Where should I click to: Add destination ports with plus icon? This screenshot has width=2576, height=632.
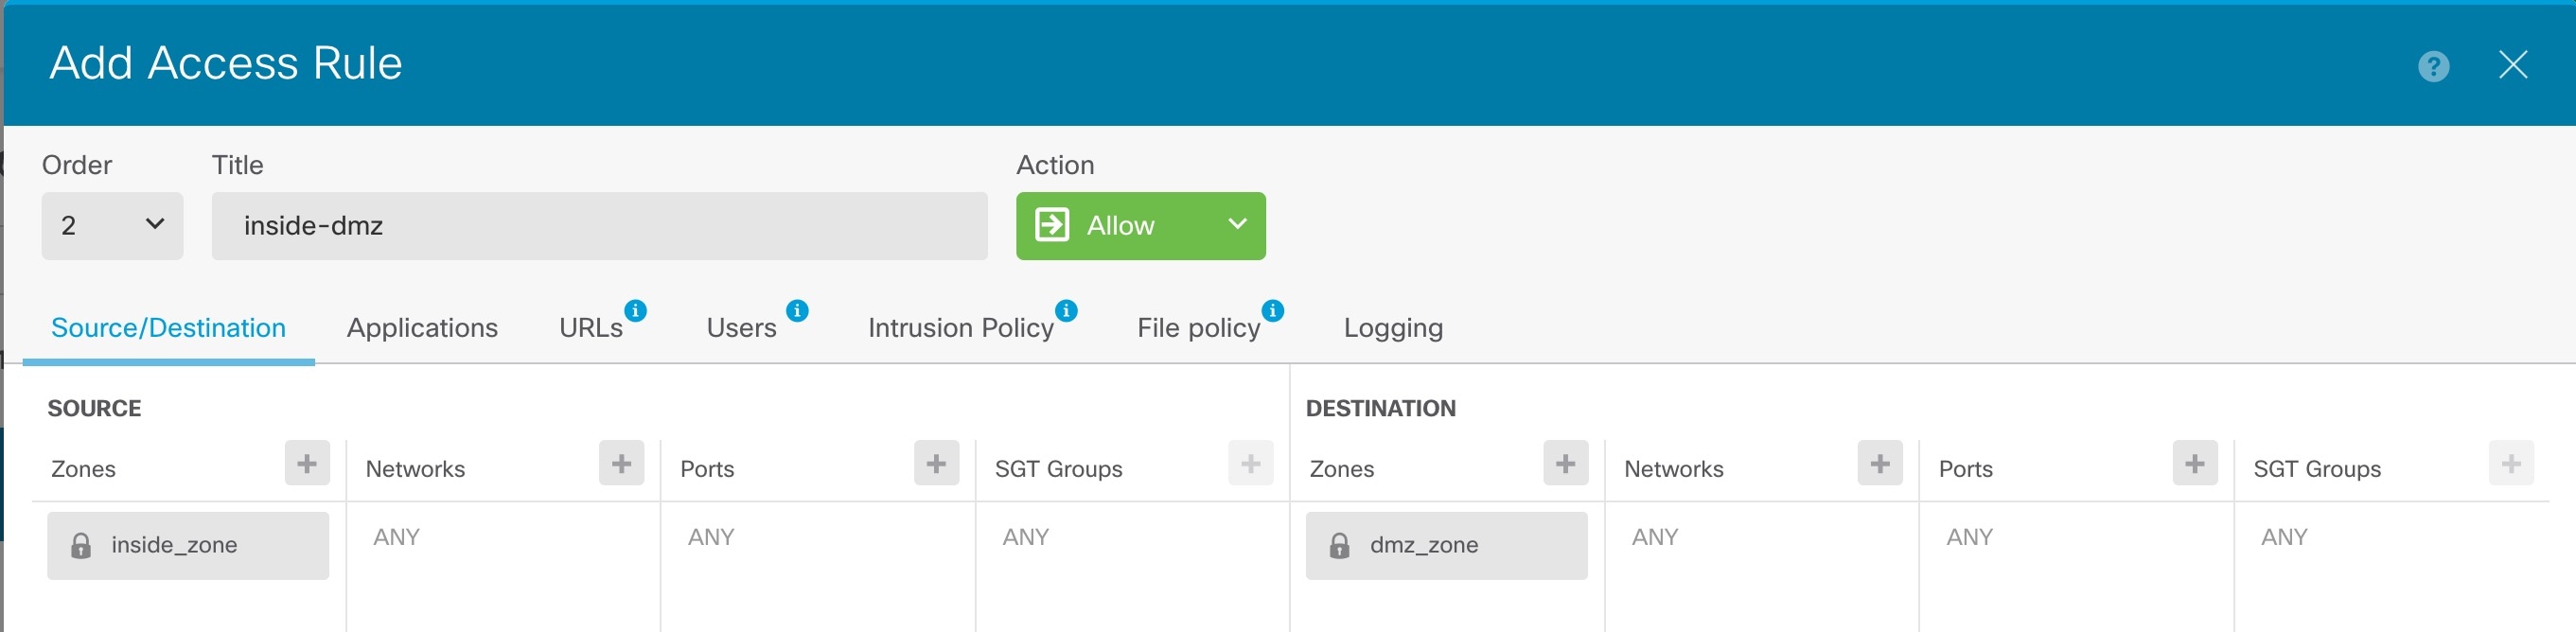point(2194,464)
